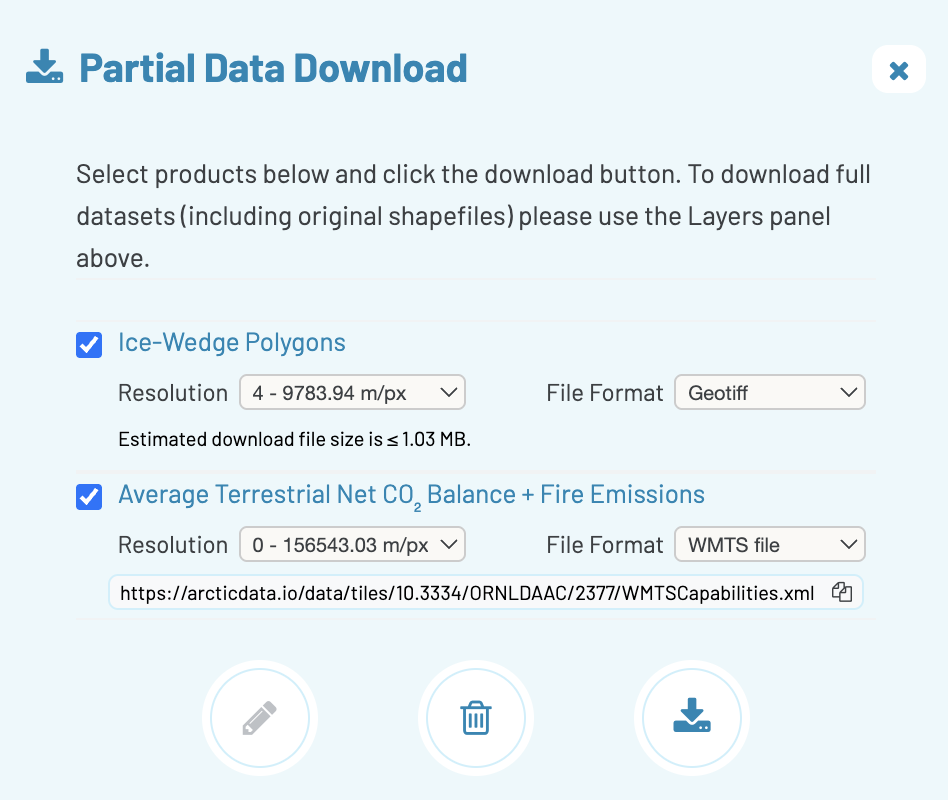Click the round download button at bottom
This screenshot has height=800, width=948.
pos(691,718)
